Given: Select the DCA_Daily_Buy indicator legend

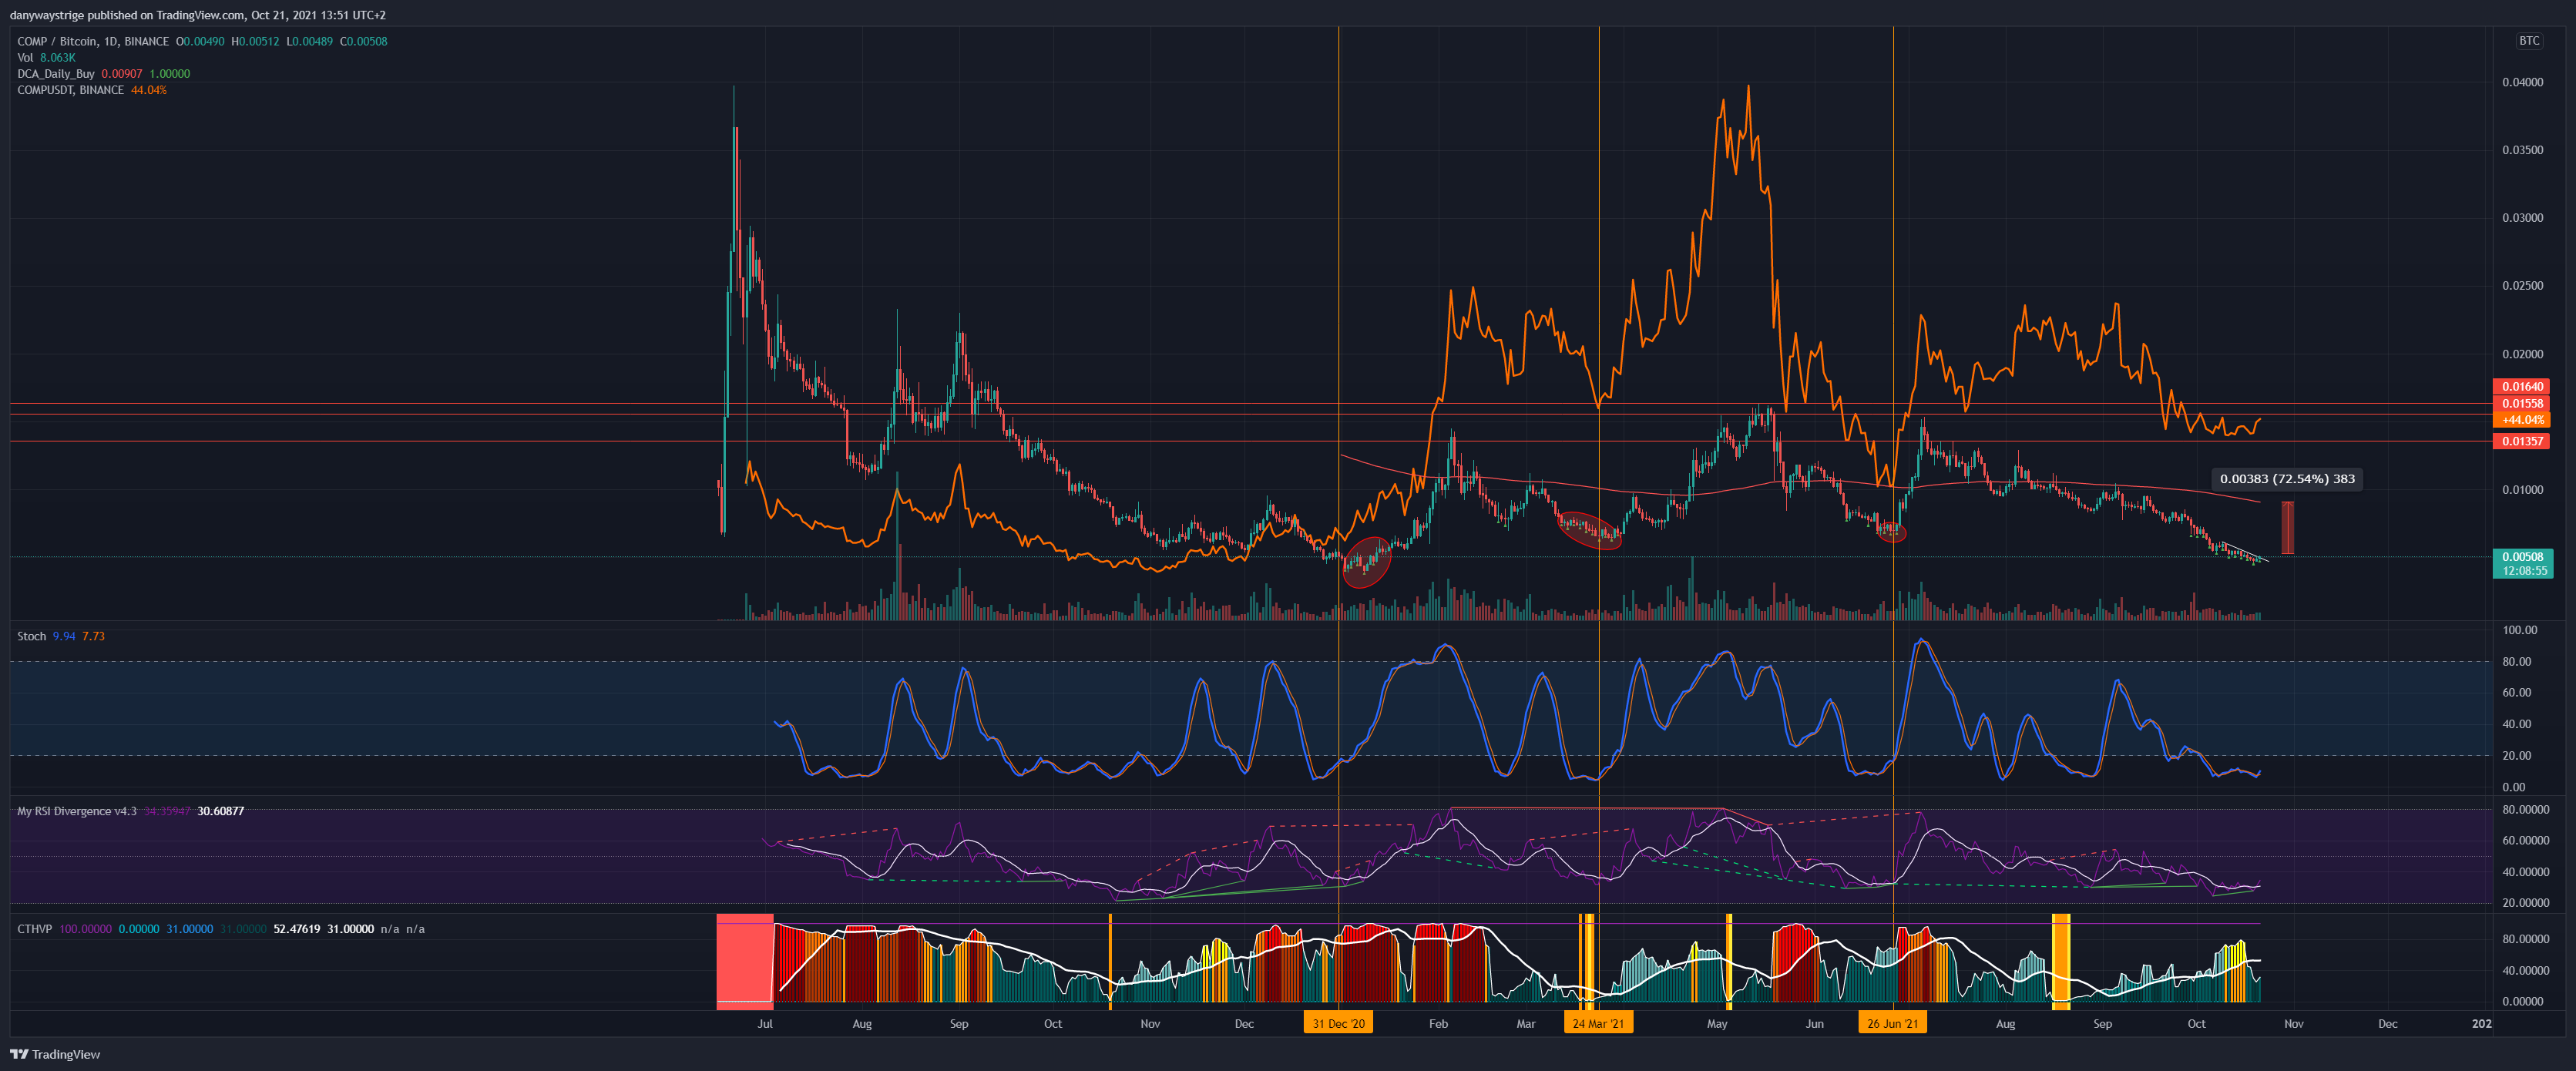Looking at the screenshot, I should (103, 74).
